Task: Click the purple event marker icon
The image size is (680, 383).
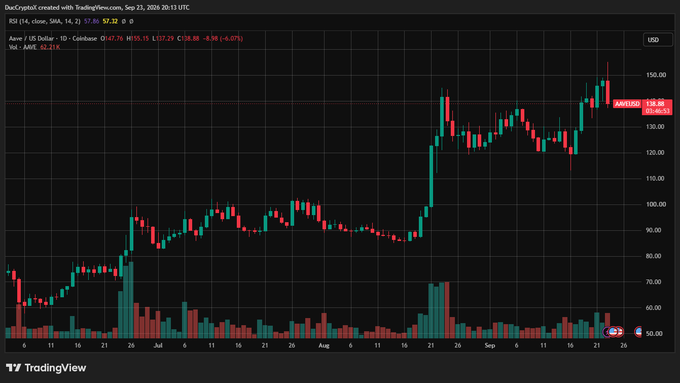Action: pos(607,332)
